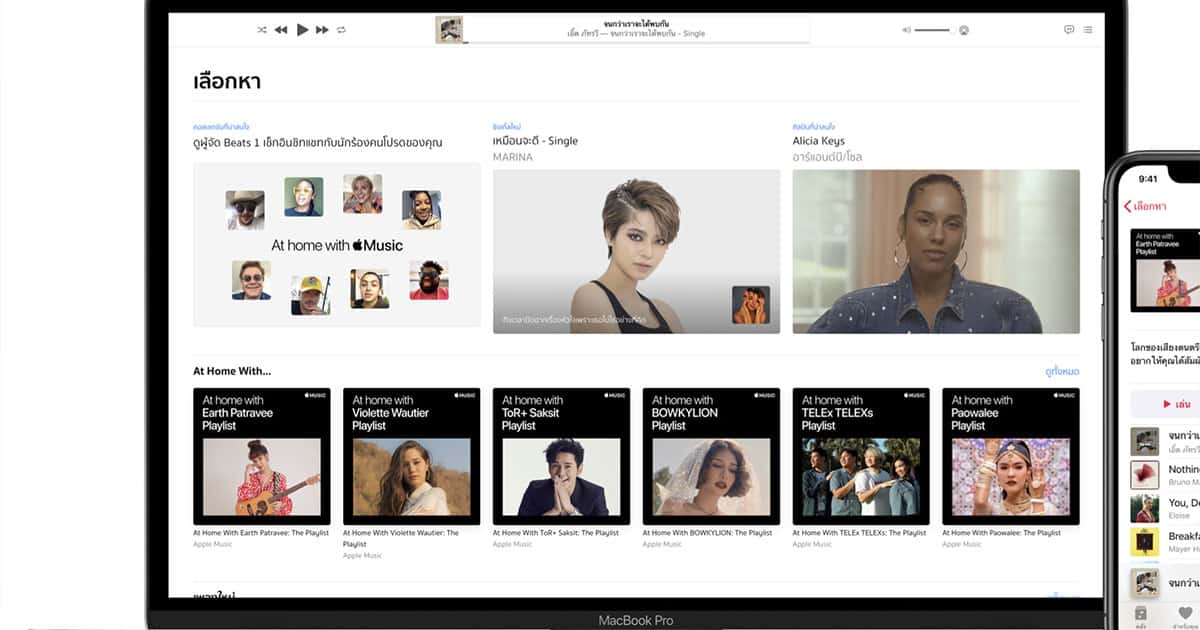Open the ดูทั้งหมด link in At Home With
1200x630 pixels.
coord(1062,371)
